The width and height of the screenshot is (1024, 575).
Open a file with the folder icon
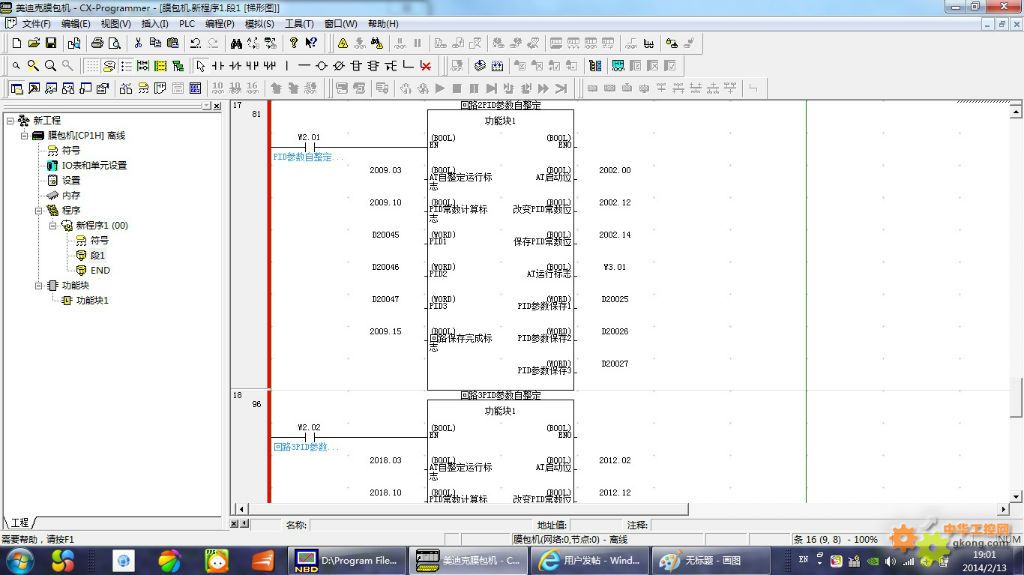tap(34, 43)
